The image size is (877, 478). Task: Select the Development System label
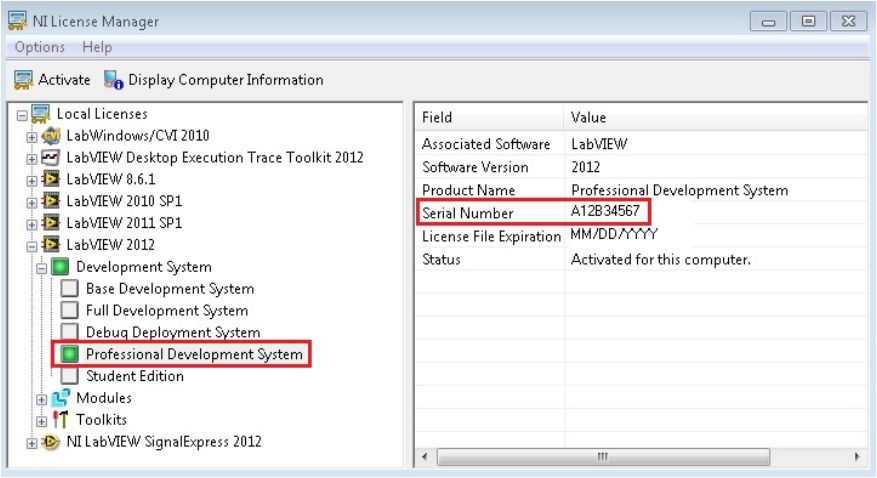(144, 267)
